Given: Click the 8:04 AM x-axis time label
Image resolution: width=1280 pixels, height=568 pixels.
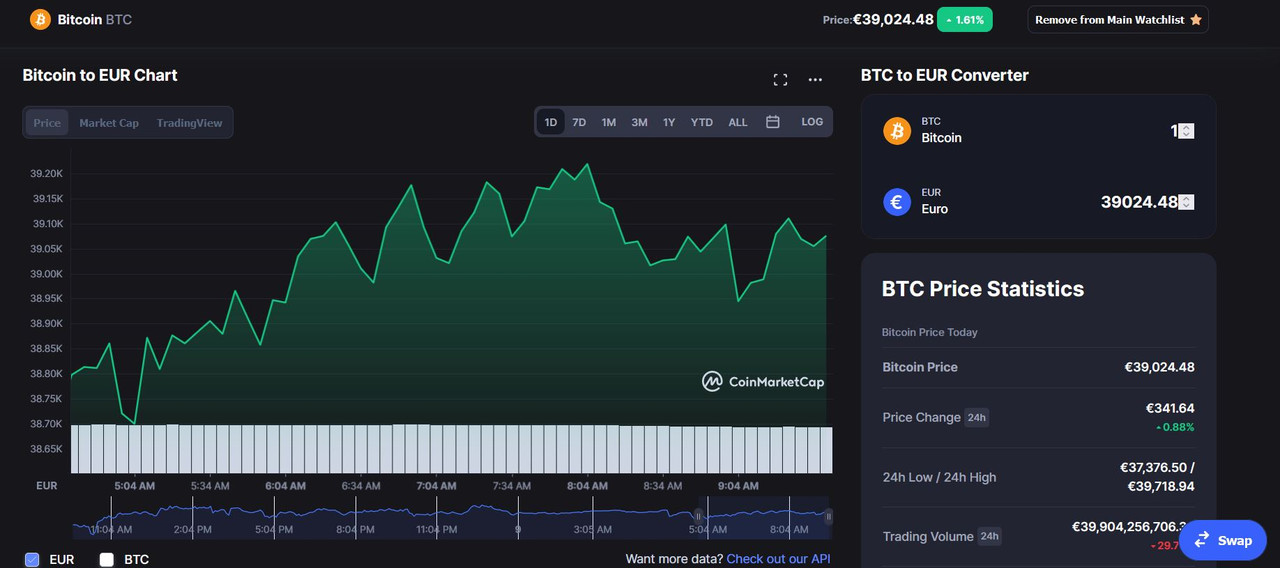Looking at the screenshot, I should 587,486.
